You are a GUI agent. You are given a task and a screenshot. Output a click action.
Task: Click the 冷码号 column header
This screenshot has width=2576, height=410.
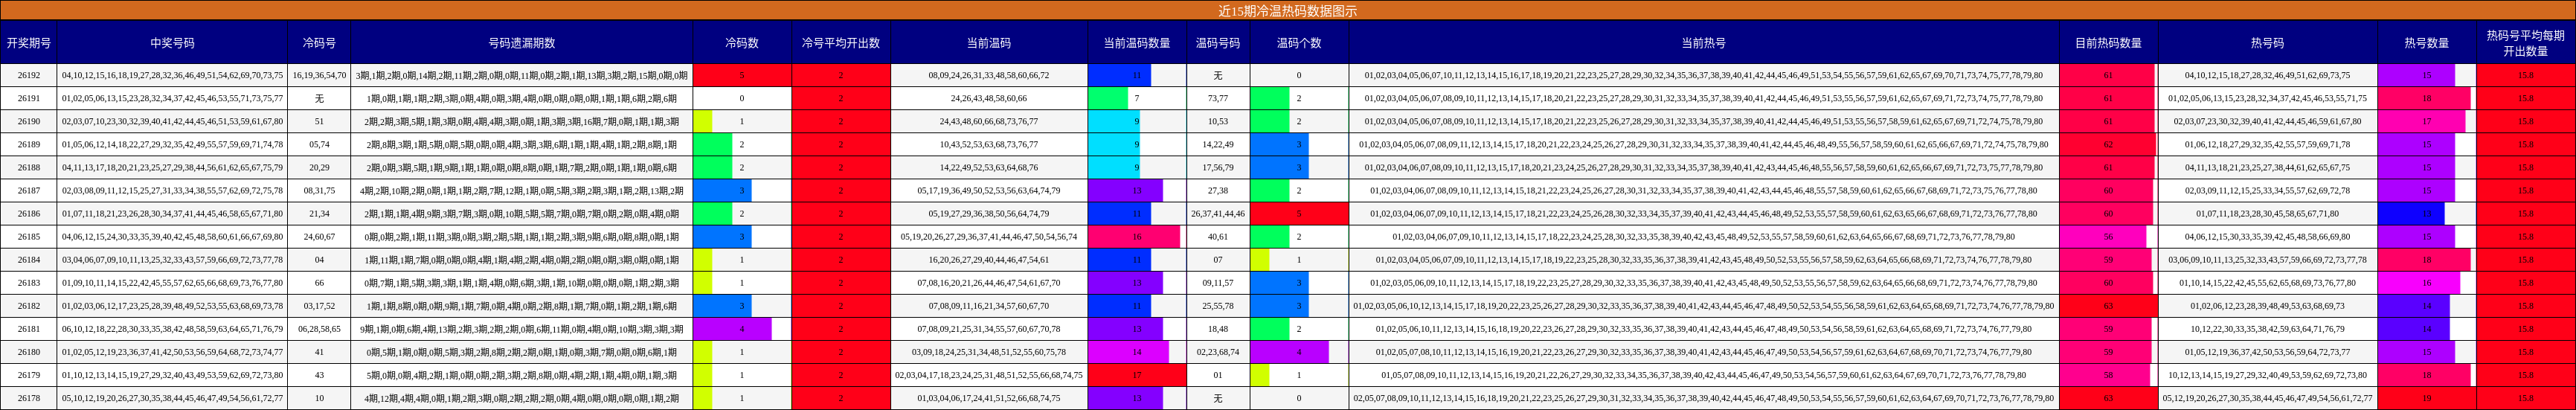(x=319, y=43)
